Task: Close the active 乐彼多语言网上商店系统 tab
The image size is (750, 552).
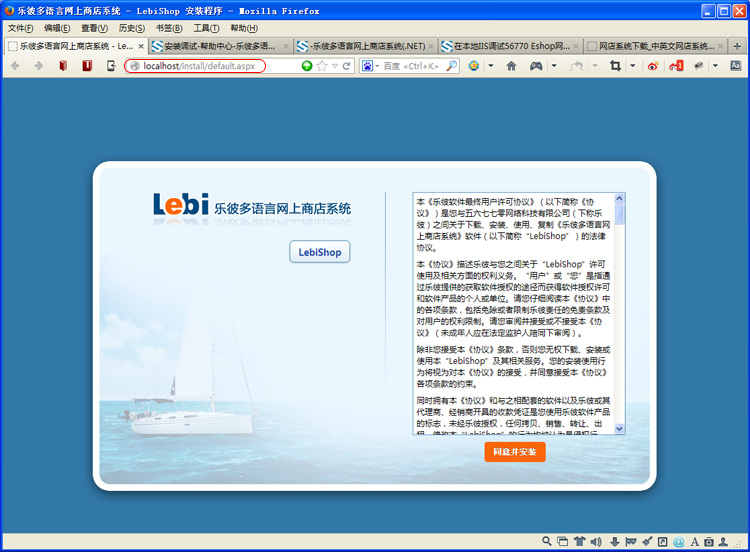Action: click(141, 46)
